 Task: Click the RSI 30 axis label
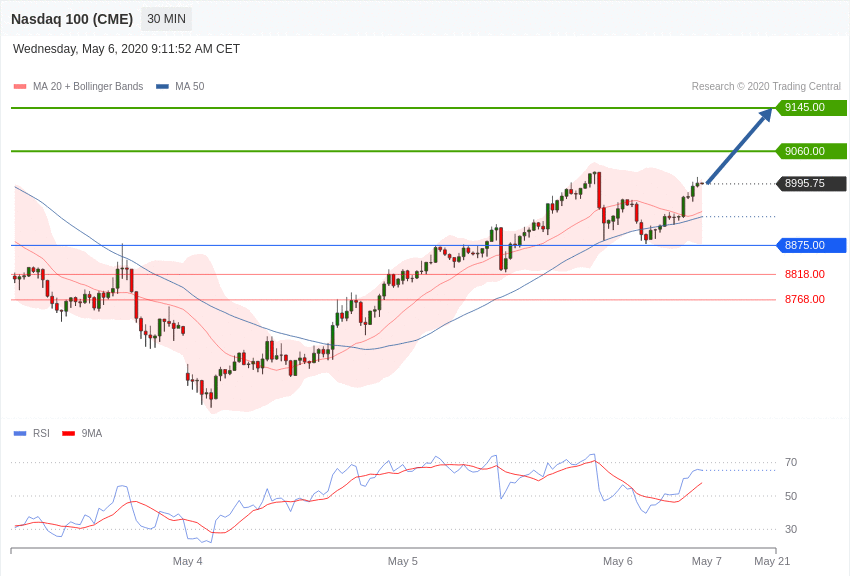791,529
